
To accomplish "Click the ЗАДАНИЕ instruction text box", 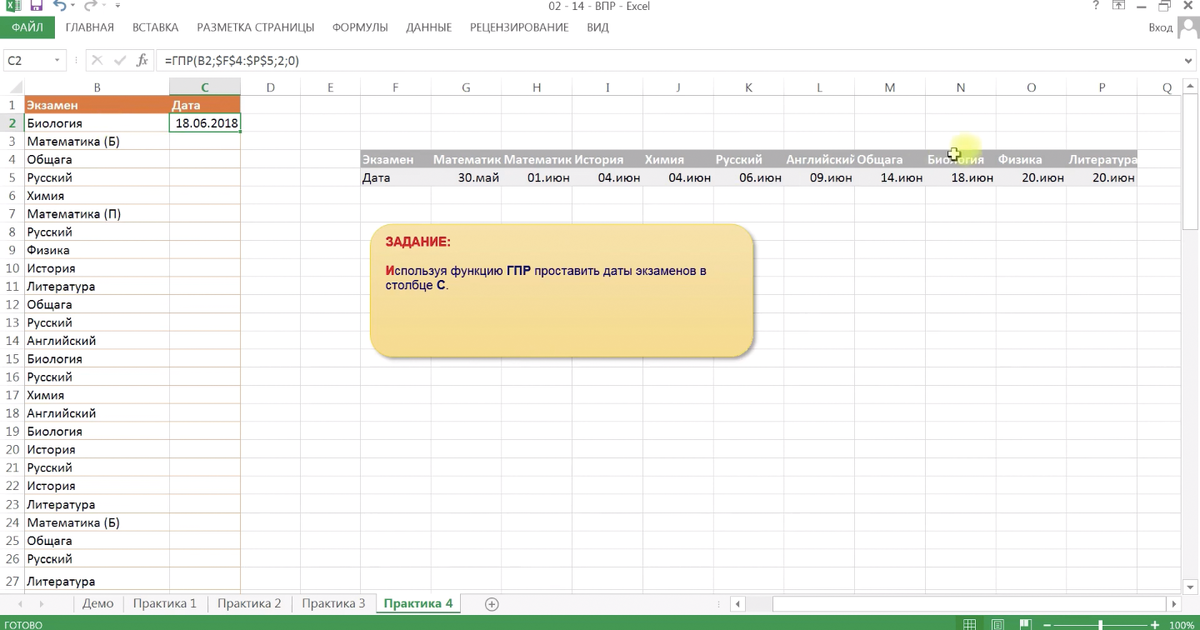I will pos(561,290).
